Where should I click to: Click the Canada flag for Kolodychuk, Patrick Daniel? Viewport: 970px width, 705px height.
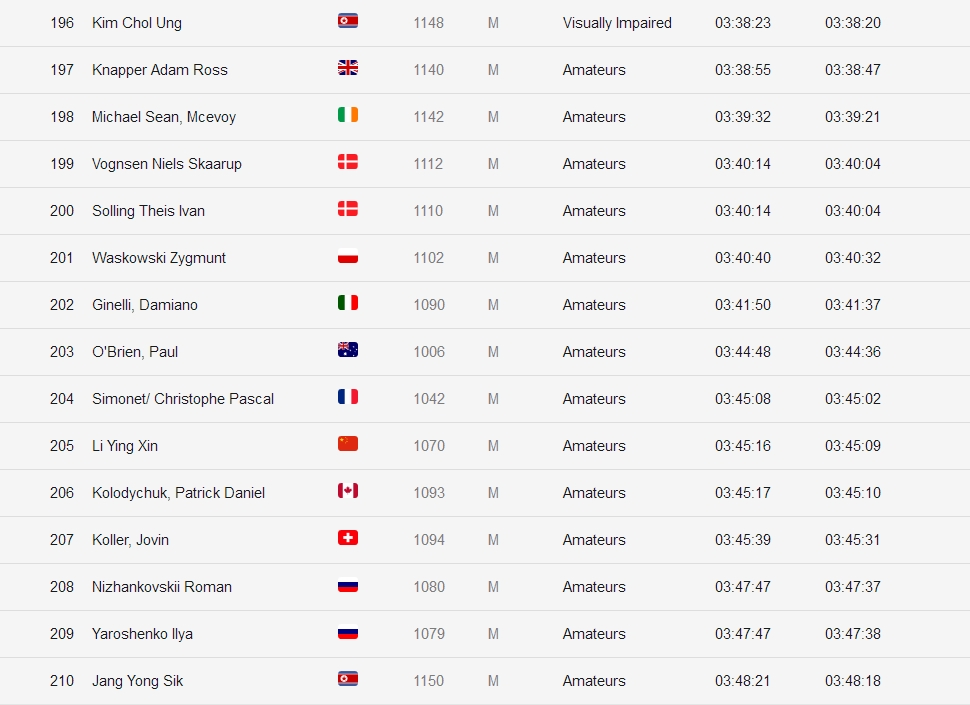(x=348, y=491)
